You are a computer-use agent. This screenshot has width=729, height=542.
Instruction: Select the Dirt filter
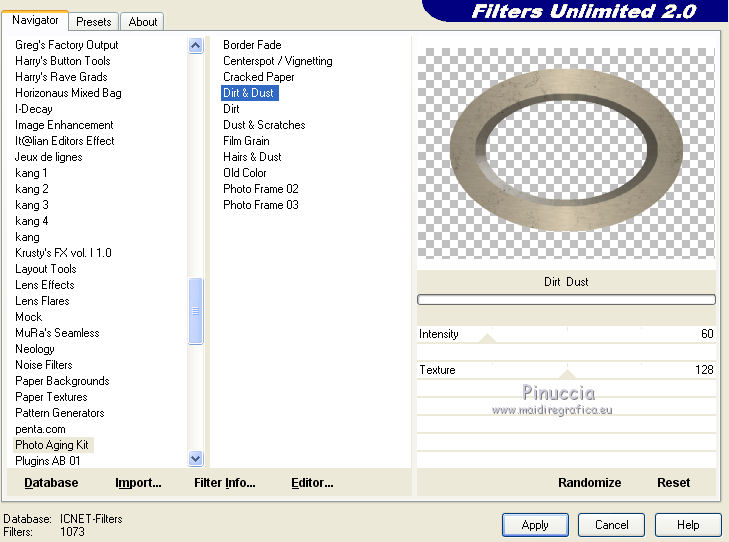click(x=231, y=109)
